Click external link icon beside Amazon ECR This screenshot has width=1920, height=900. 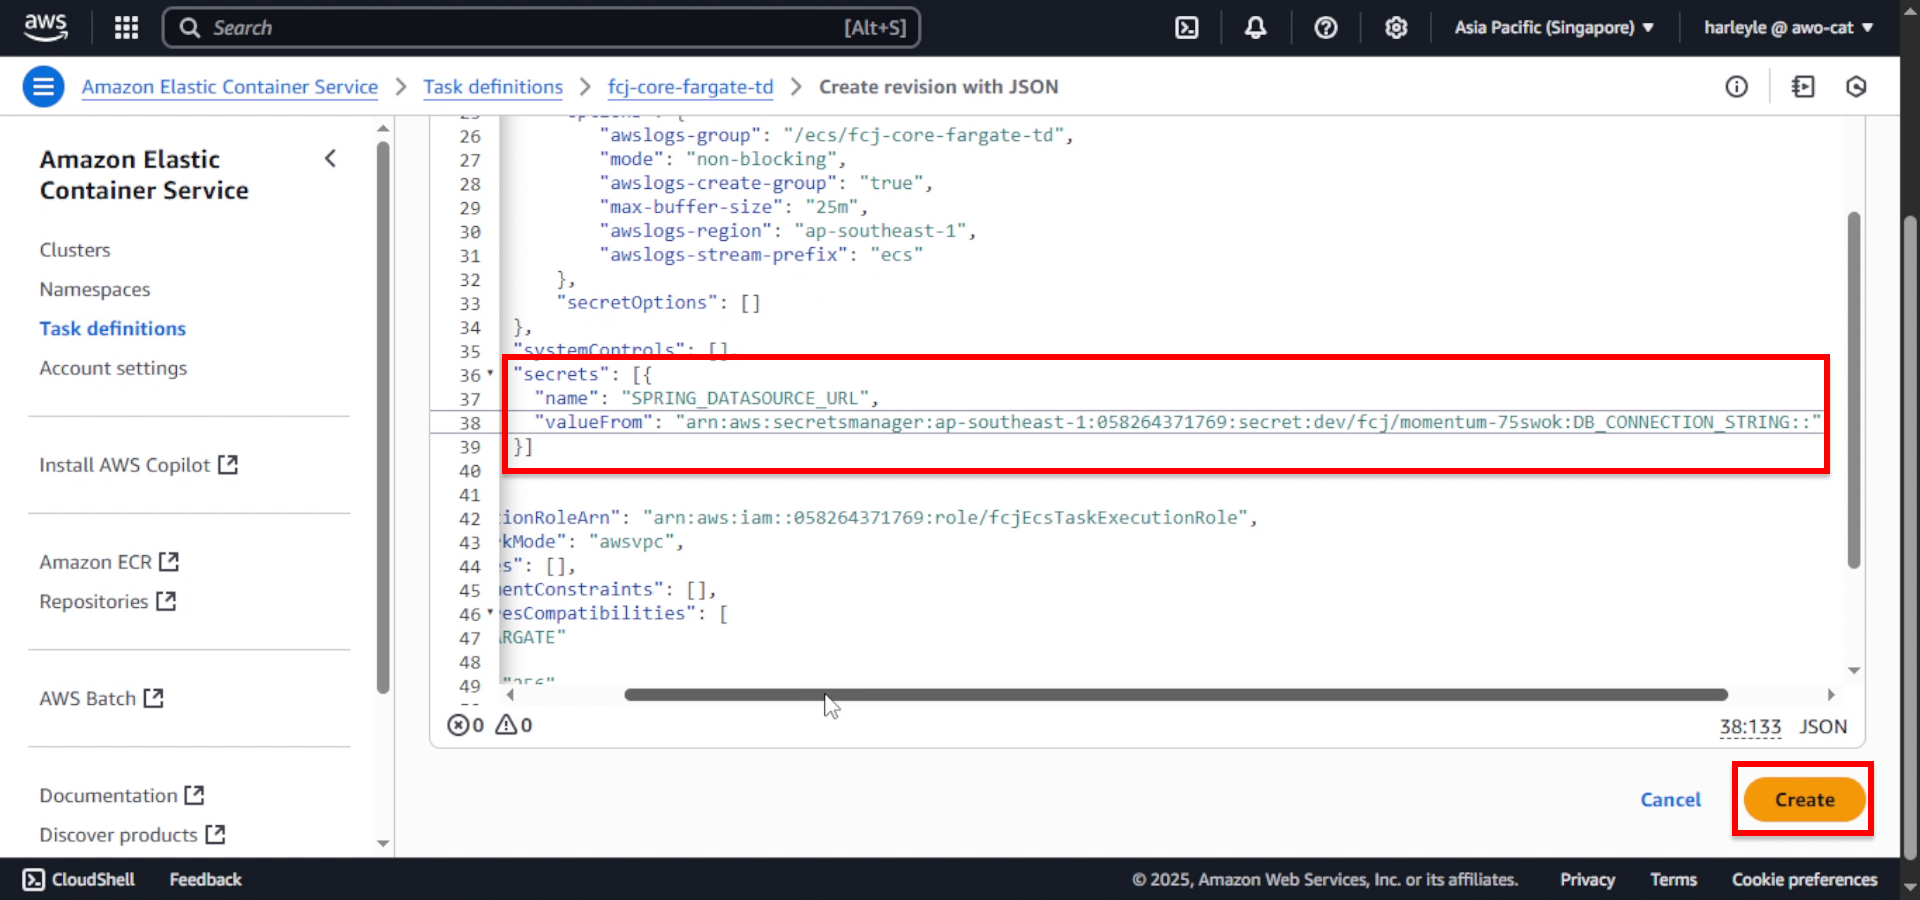pyautogui.click(x=169, y=561)
